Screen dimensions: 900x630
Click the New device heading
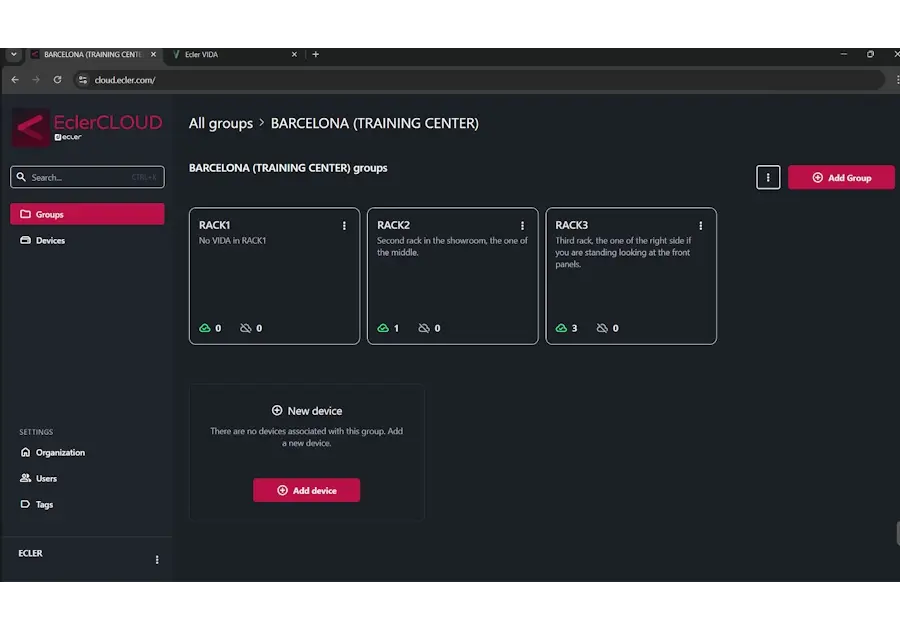tap(307, 411)
